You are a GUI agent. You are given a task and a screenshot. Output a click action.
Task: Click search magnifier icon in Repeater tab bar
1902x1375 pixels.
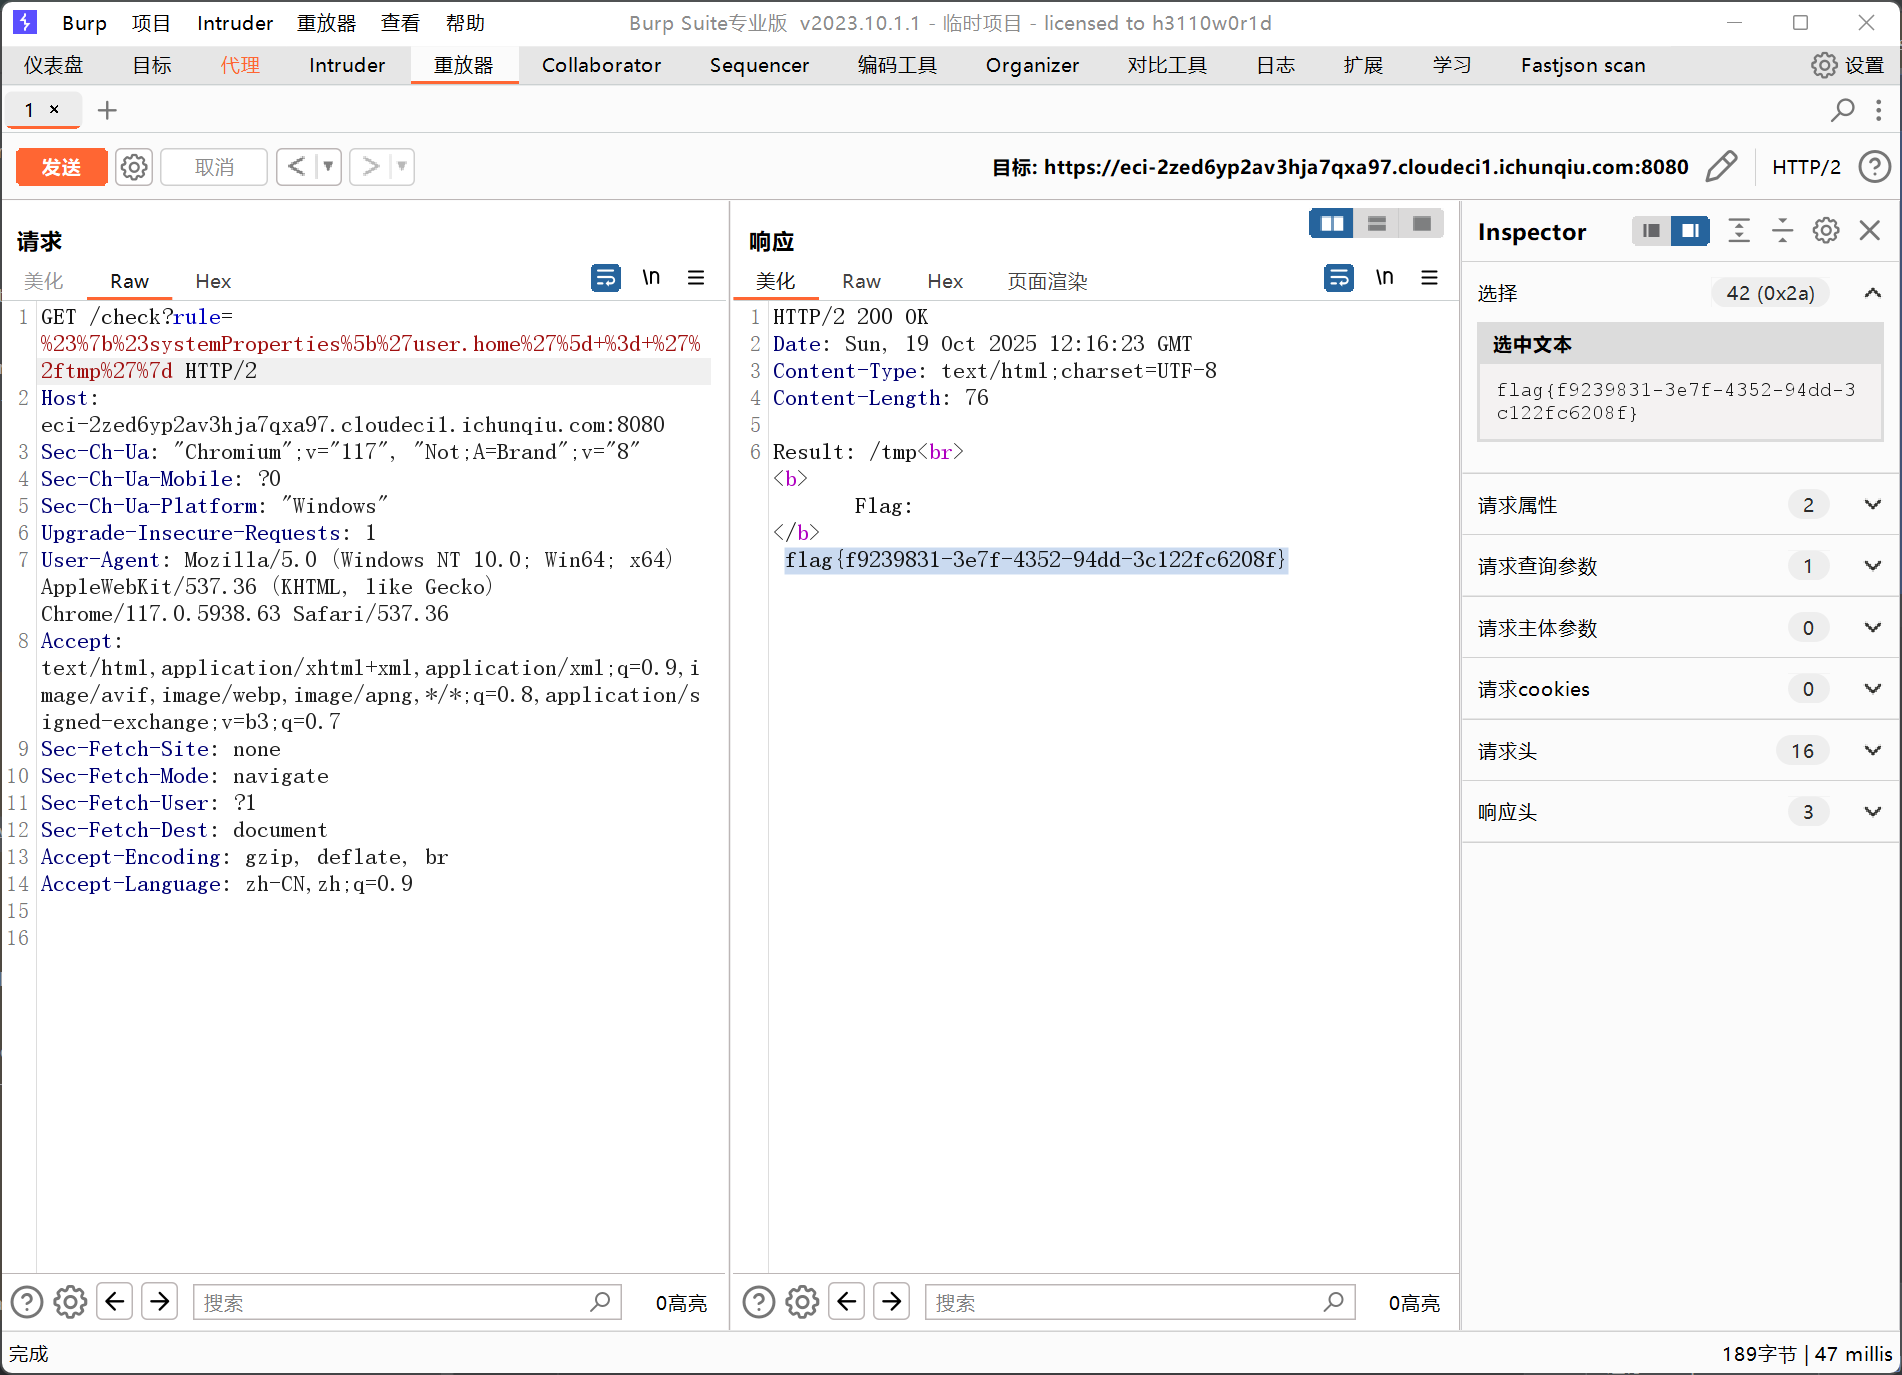[x=1842, y=110]
